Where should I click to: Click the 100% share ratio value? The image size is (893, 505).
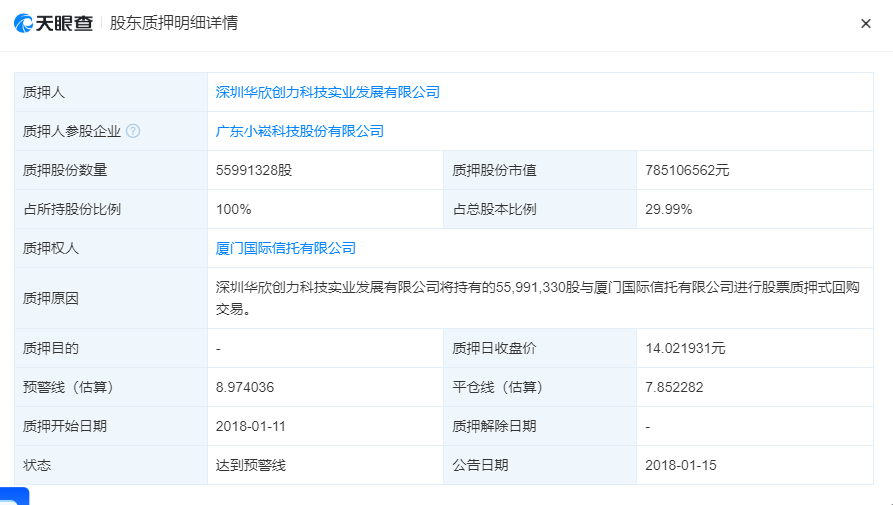[234, 210]
